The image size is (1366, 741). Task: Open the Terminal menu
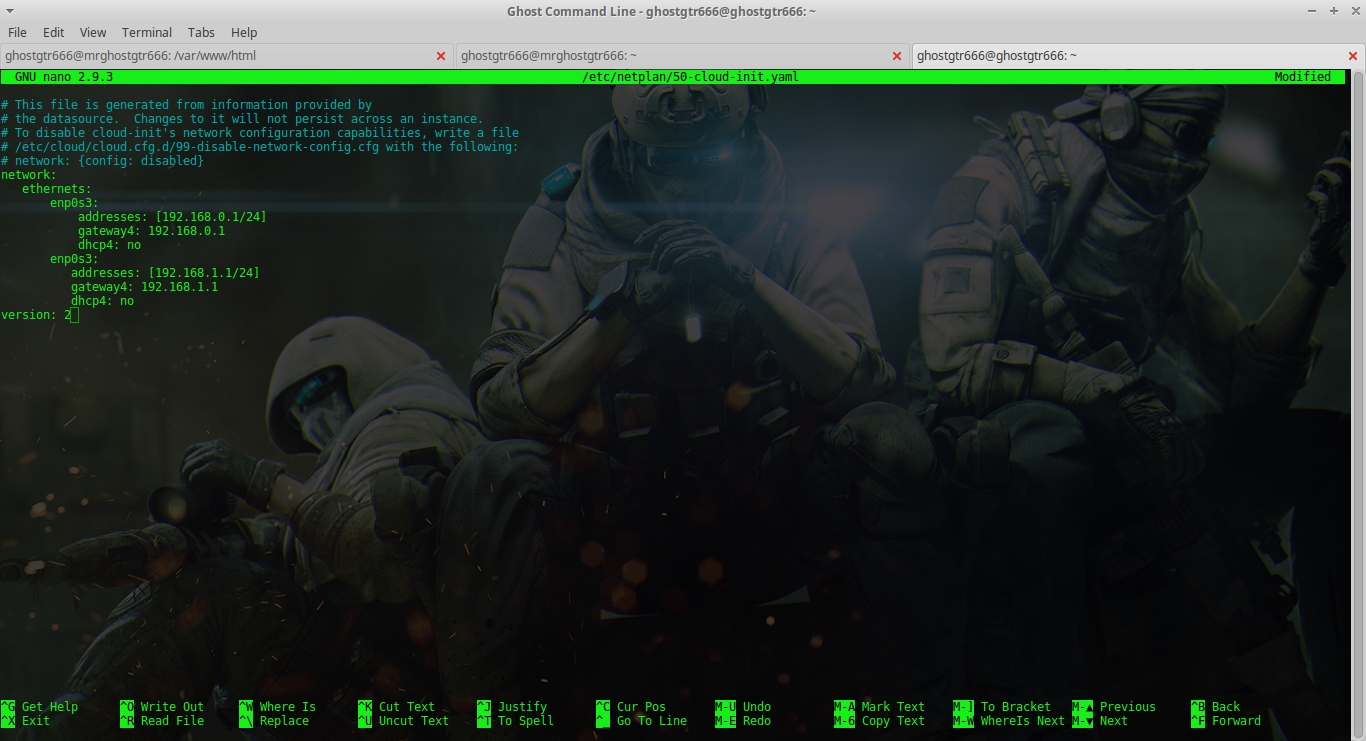(x=146, y=32)
